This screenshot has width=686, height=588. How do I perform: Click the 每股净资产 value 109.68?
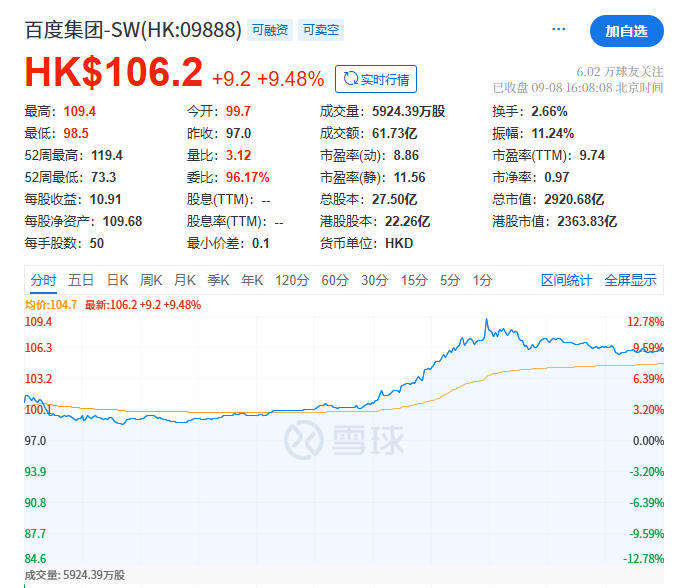tap(122, 221)
